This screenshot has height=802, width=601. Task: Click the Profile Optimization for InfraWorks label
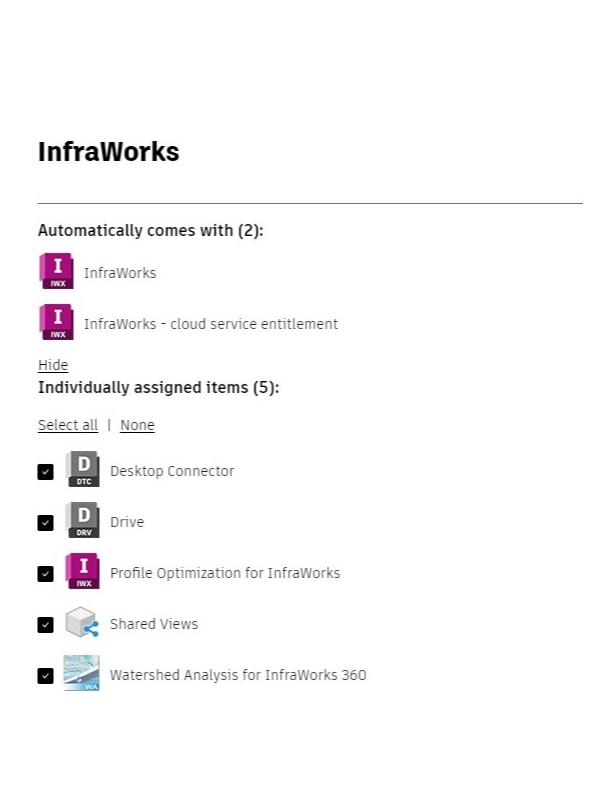[225, 573]
